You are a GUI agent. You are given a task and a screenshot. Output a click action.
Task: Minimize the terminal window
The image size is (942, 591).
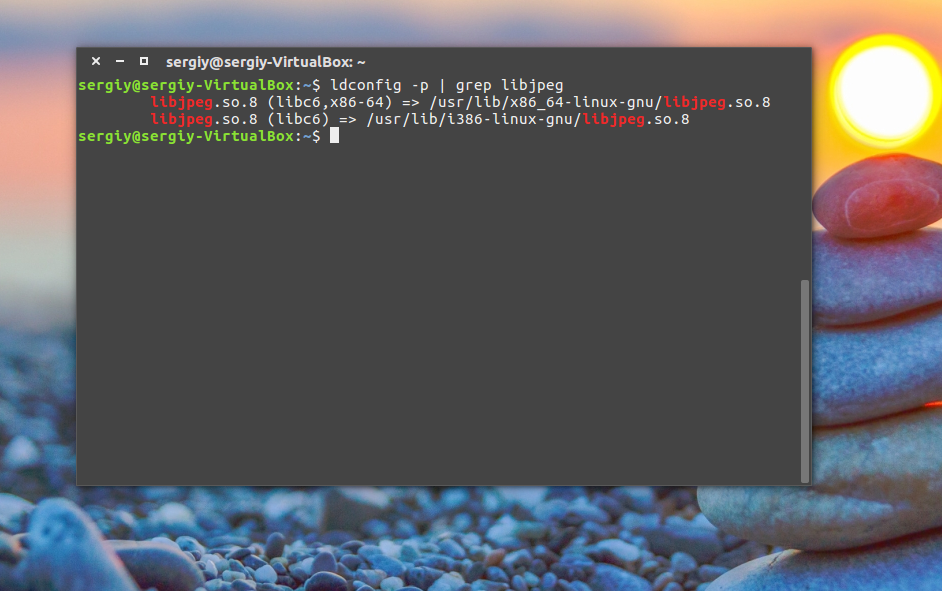[x=120, y=61]
